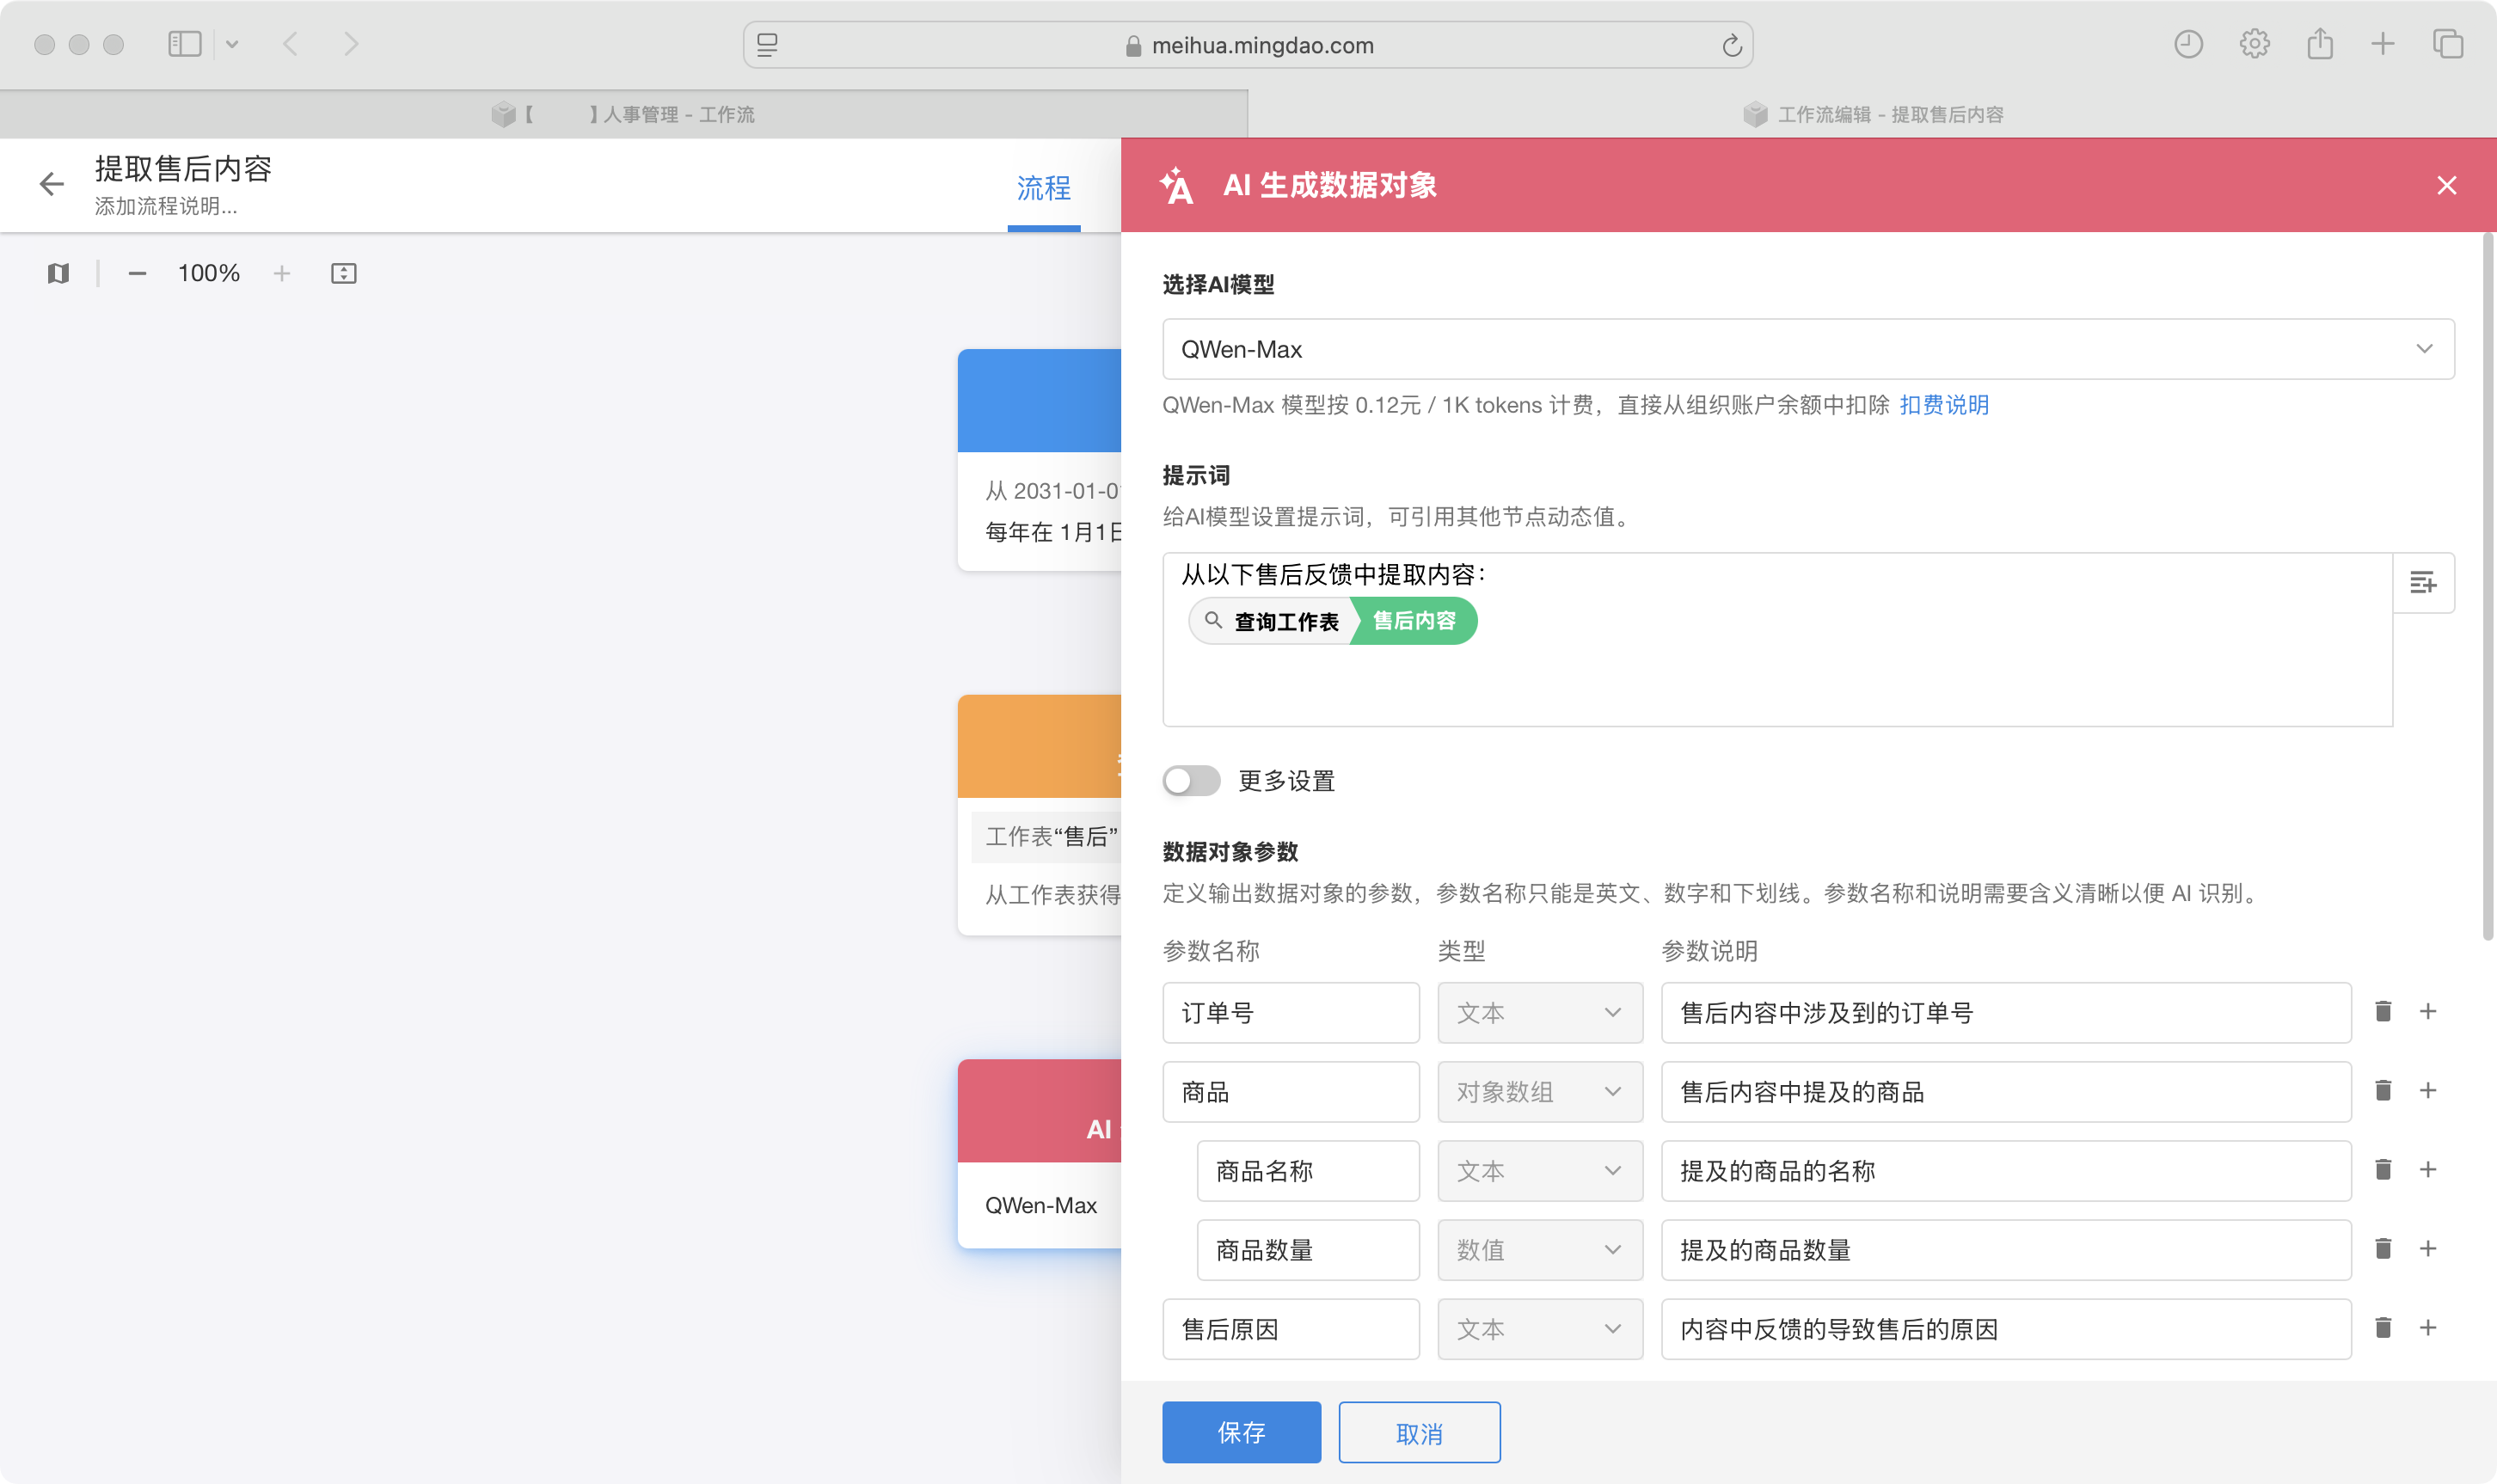Open type dropdown for 商品名称 row
Viewport: 2497px width, 1484px height.
point(1540,1171)
